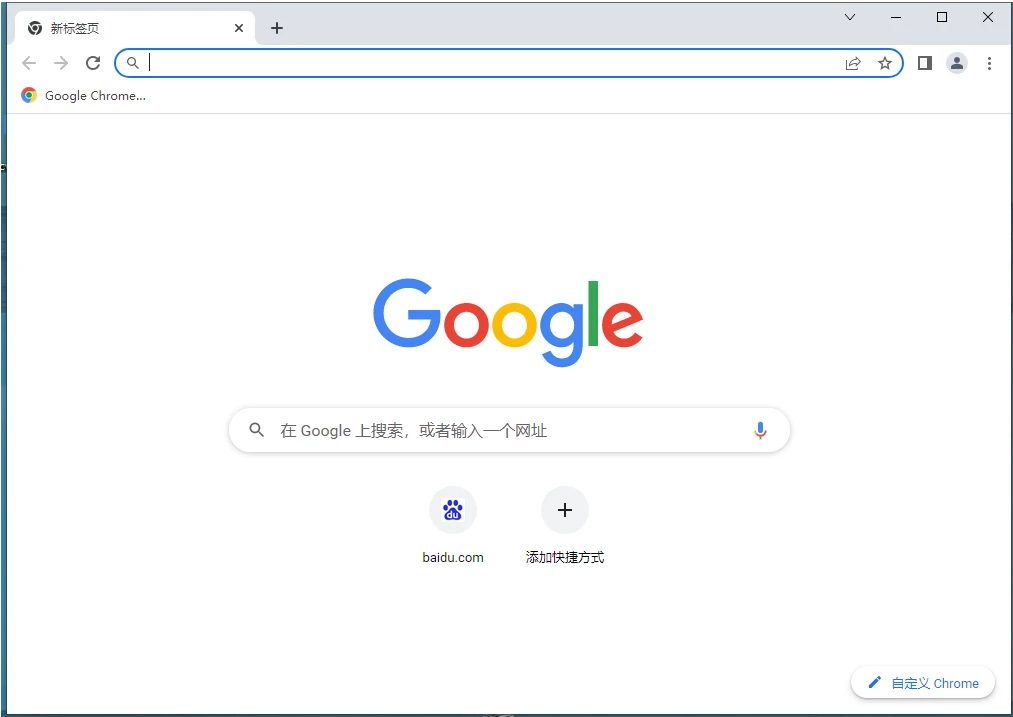This screenshot has width=1013, height=717.
Task: Click the magnifier icon in Google search box
Action: (x=256, y=430)
